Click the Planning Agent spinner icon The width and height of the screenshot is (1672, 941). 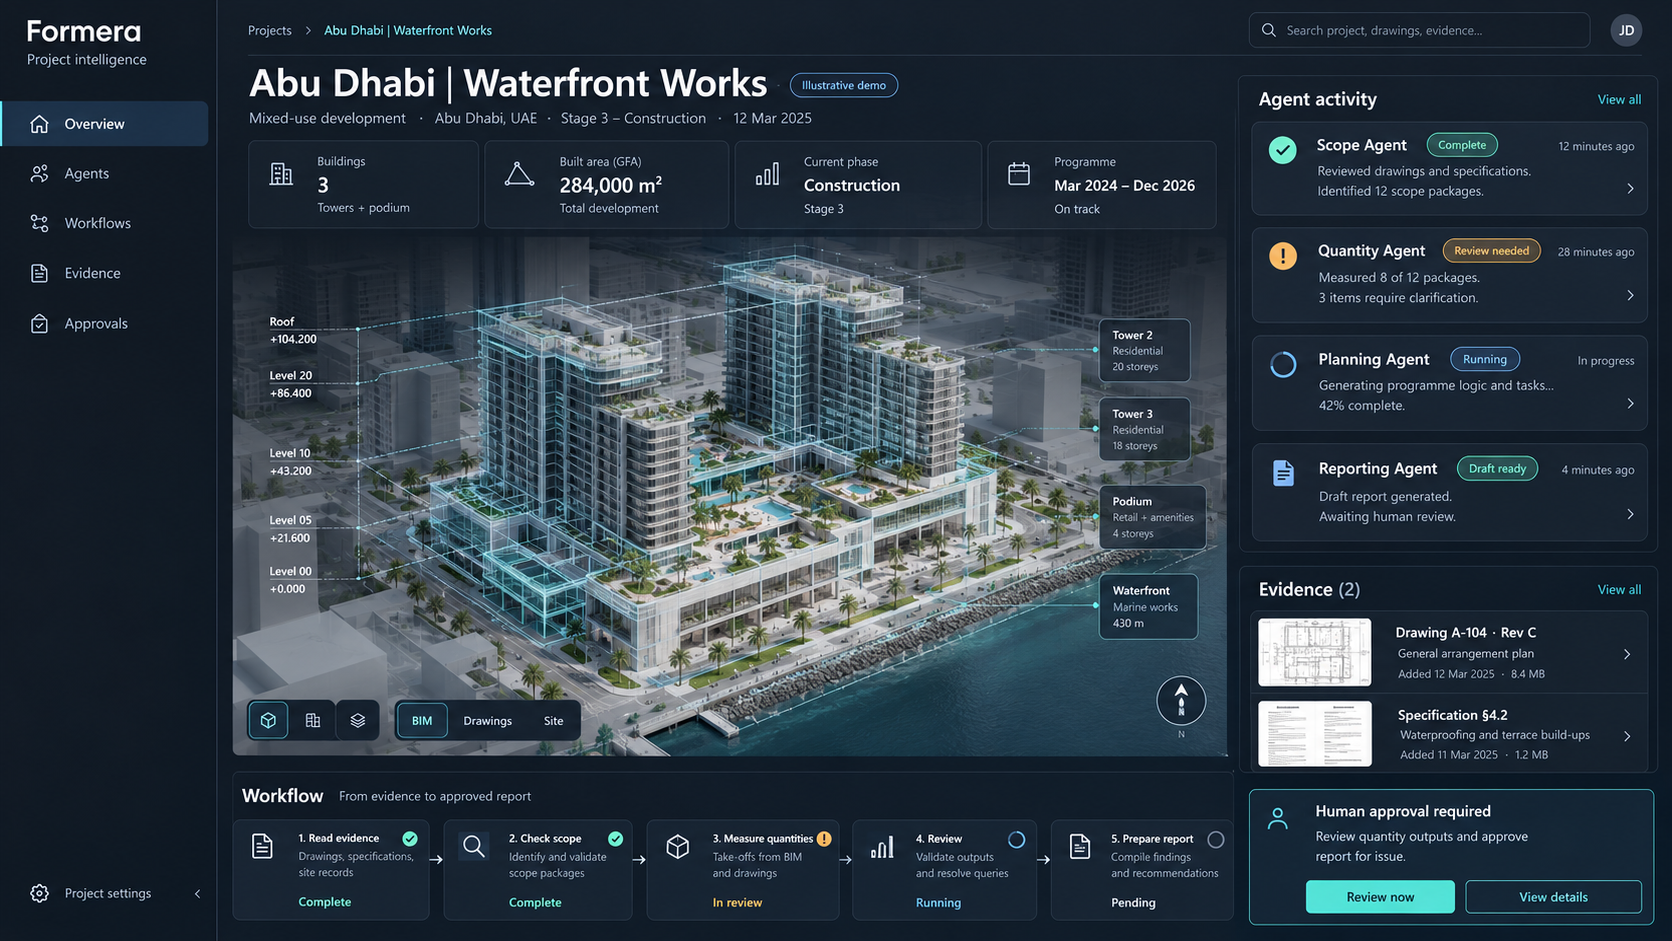(1283, 365)
